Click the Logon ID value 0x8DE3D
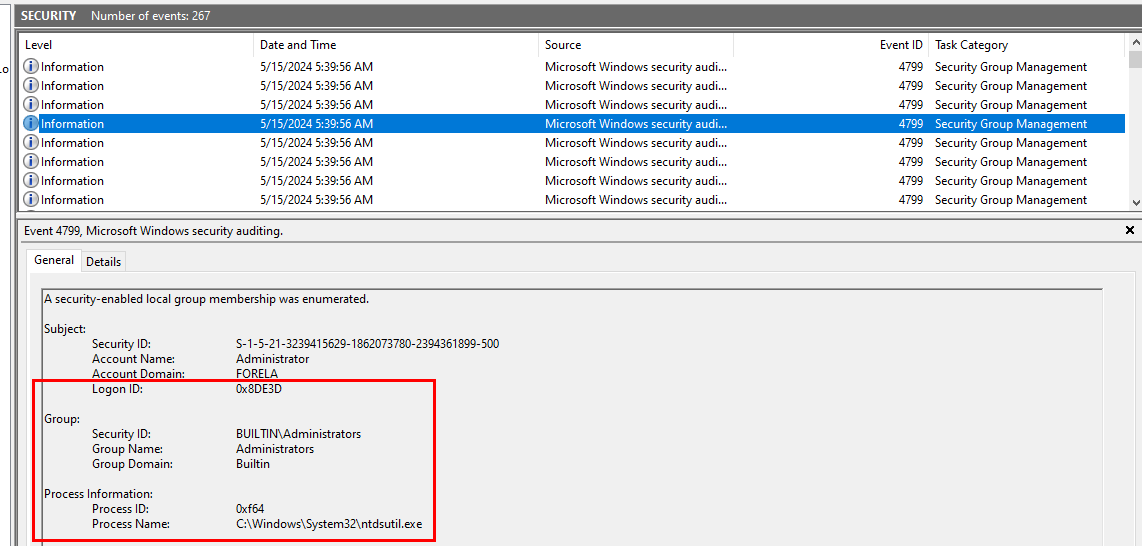Viewport: 1142px width, 546px height. 259,389
